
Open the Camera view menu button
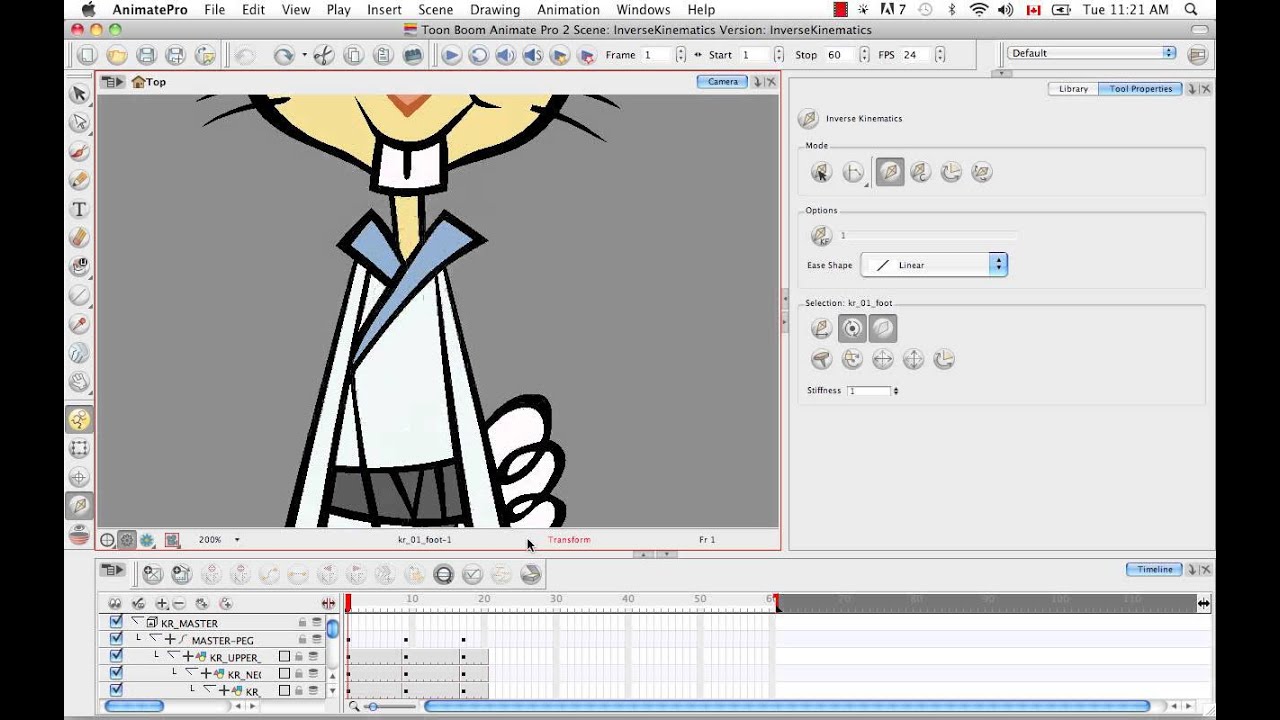click(x=113, y=82)
